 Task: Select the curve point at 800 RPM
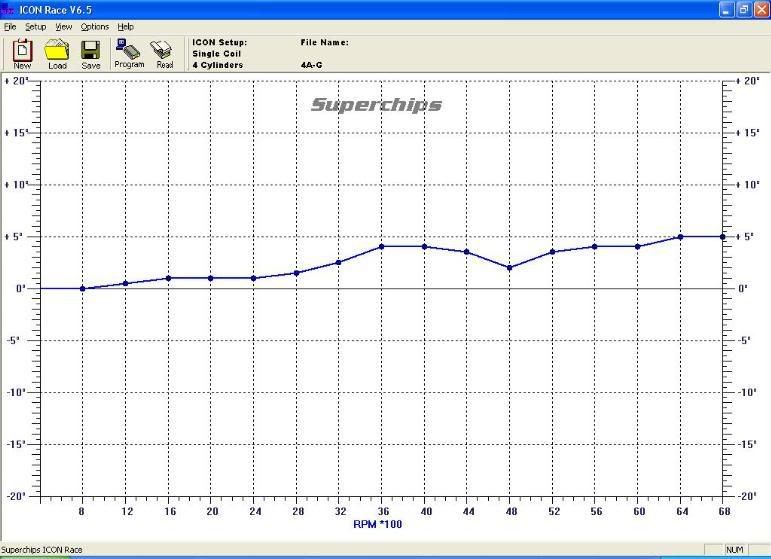pyautogui.click(x=82, y=289)
